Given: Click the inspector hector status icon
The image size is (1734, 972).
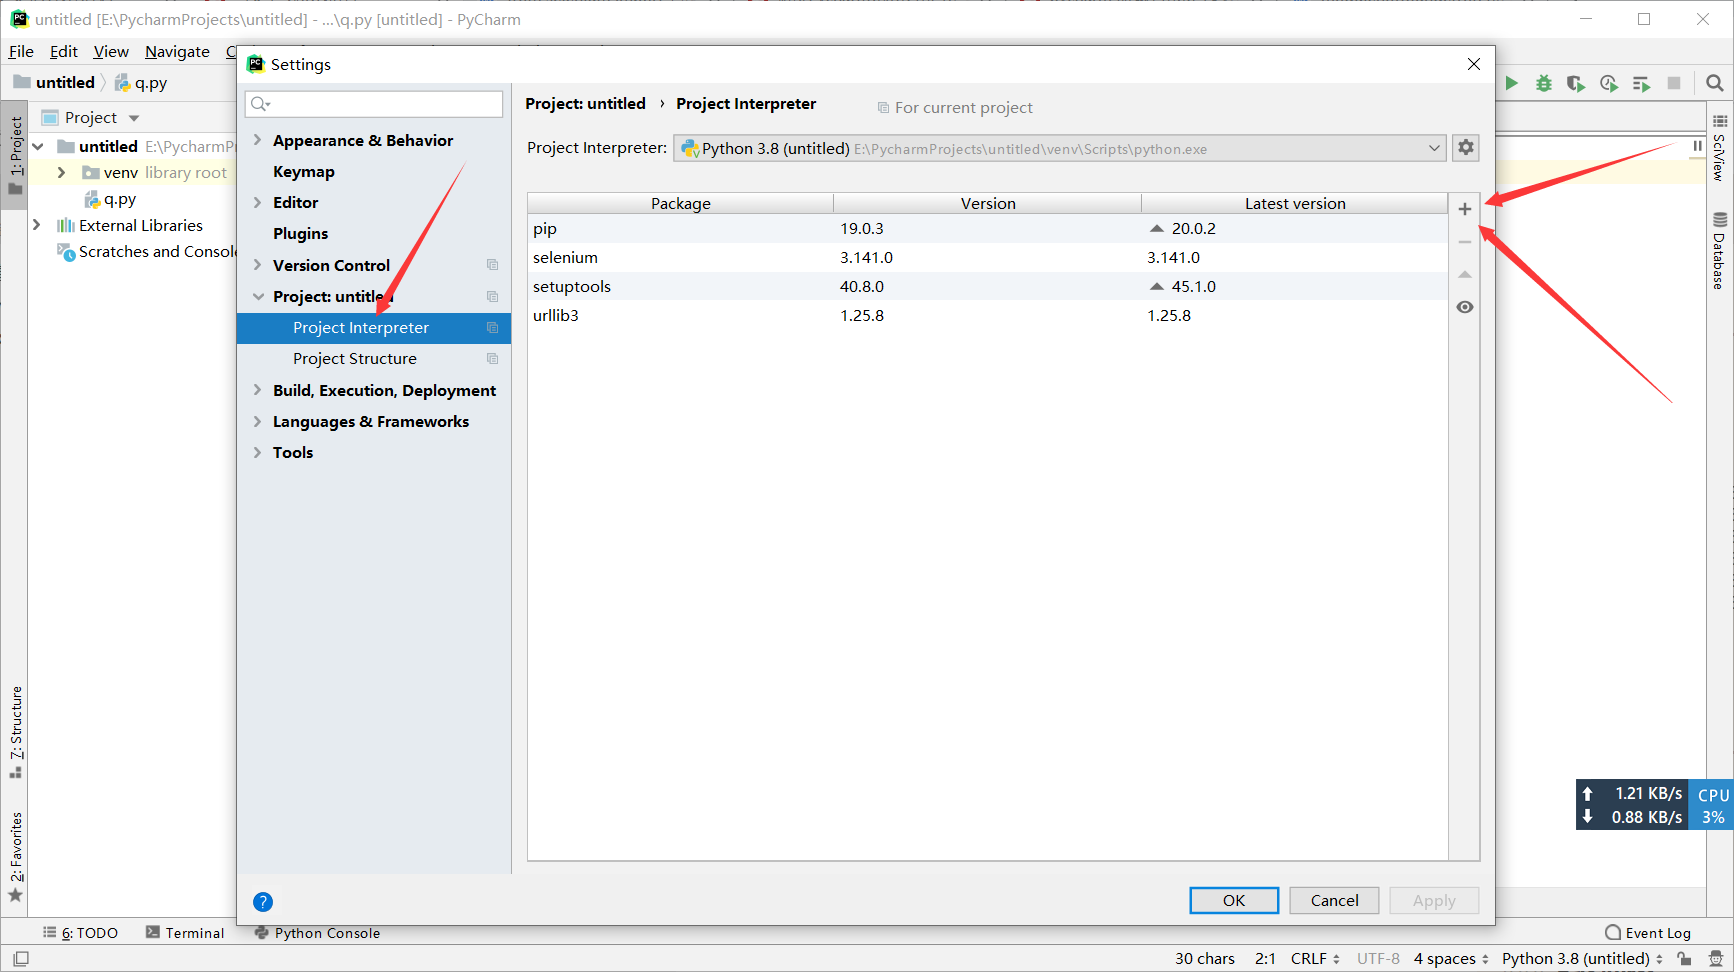Looking at the screenshot, I should tap(1716, 959).
